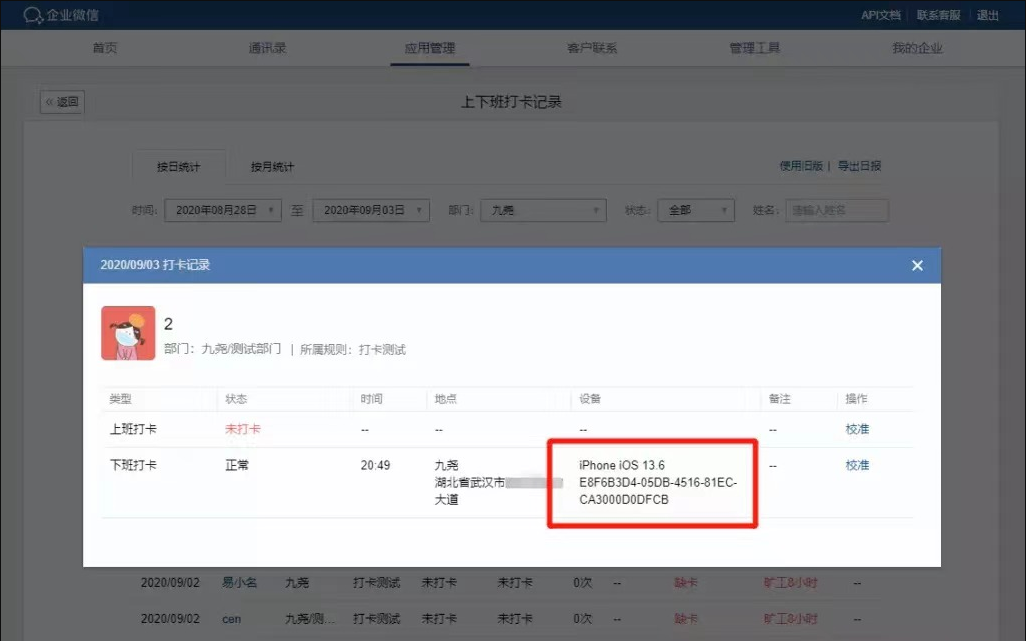This screenshot has height=641, width=1026.
Task: Switch to the 管理工具 tab
Action: (754, 48)
